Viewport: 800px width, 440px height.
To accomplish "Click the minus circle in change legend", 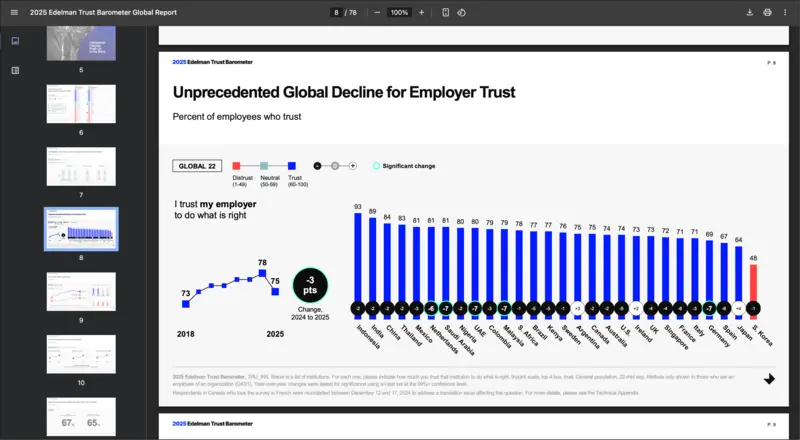I will pyautogui.click(x=317, y=166).
